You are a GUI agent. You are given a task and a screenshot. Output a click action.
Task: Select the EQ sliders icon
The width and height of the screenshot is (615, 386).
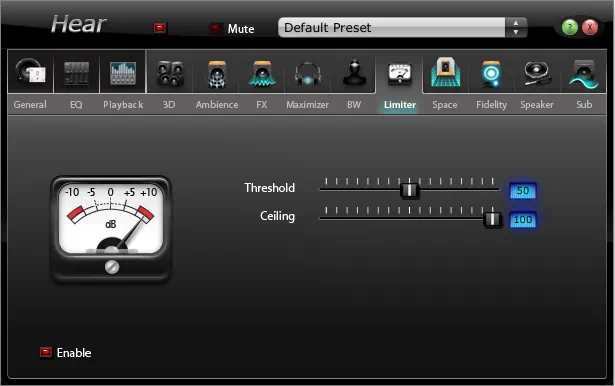click(76, 73)
